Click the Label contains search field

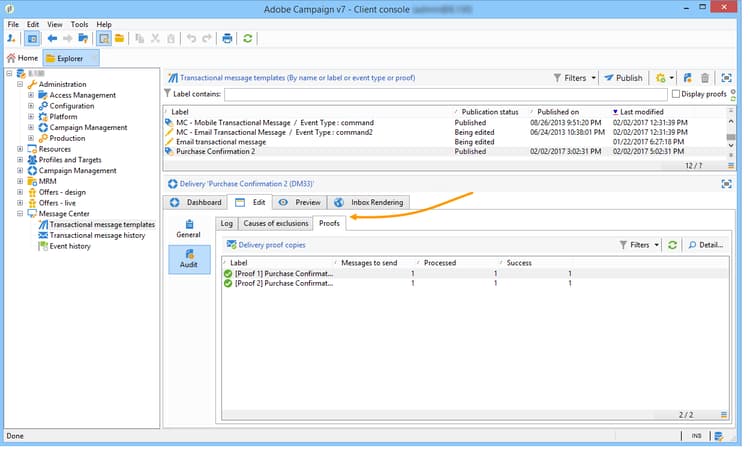446,95
